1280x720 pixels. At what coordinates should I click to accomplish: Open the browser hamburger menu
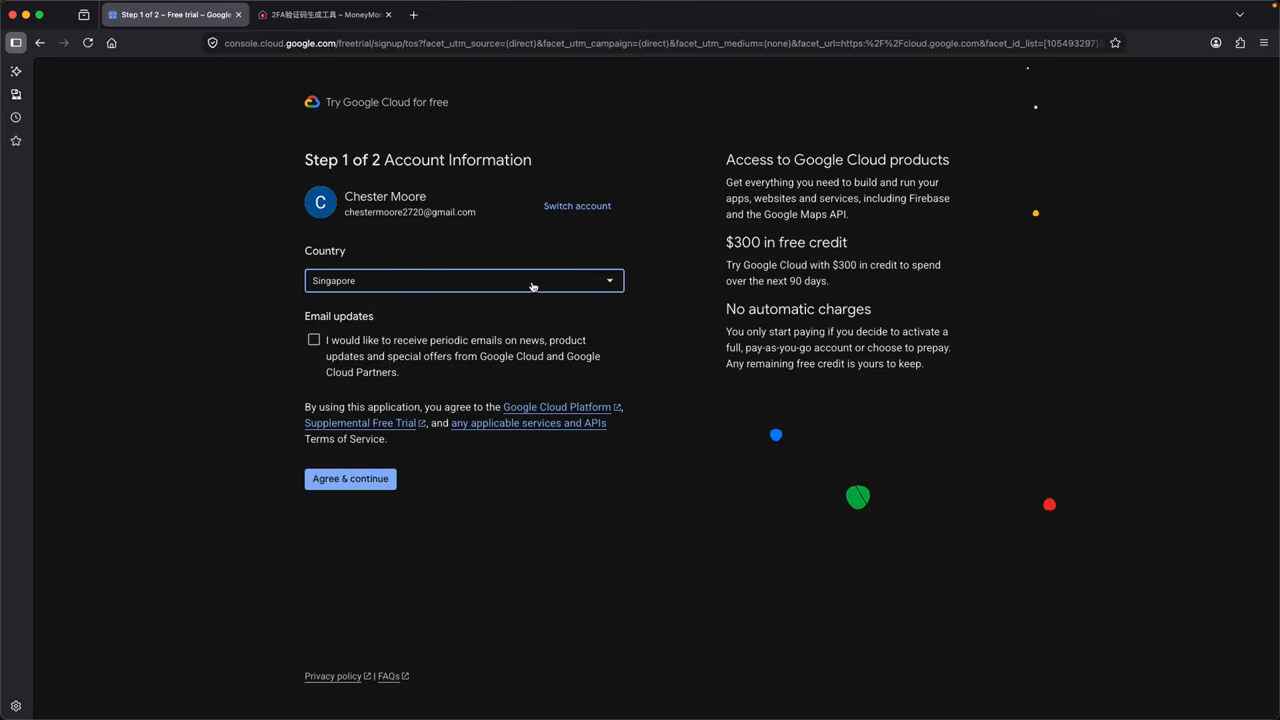pos(1264,43)
